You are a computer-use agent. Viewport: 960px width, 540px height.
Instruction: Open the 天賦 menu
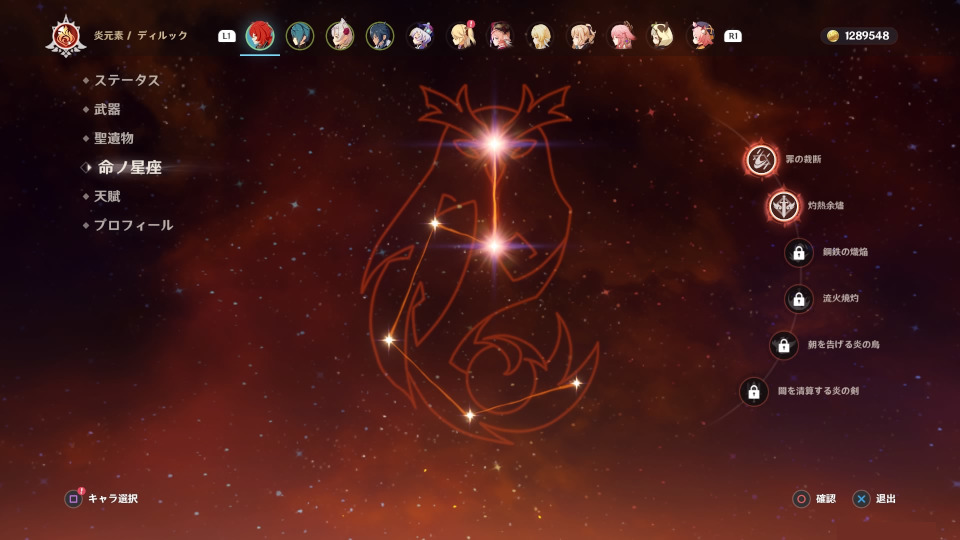click(x=107, y=197)
